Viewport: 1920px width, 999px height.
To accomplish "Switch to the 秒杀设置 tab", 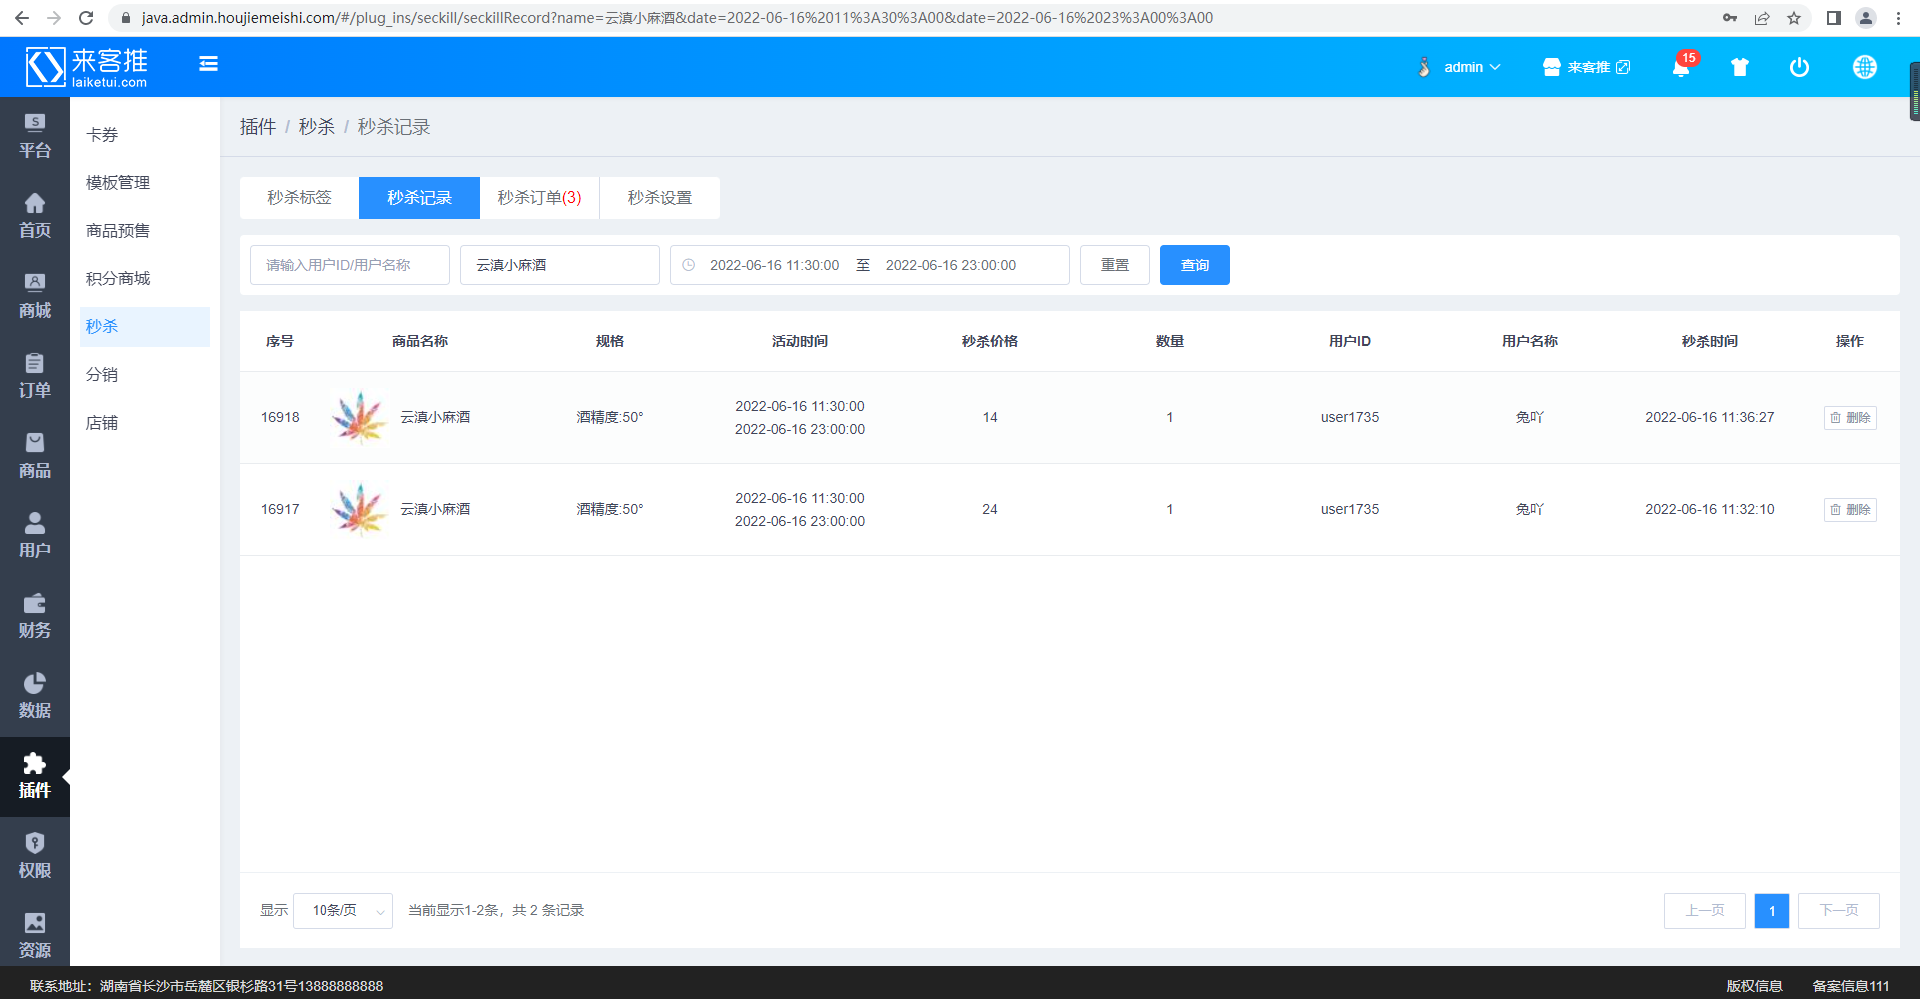I will click(x=659, y=198).
